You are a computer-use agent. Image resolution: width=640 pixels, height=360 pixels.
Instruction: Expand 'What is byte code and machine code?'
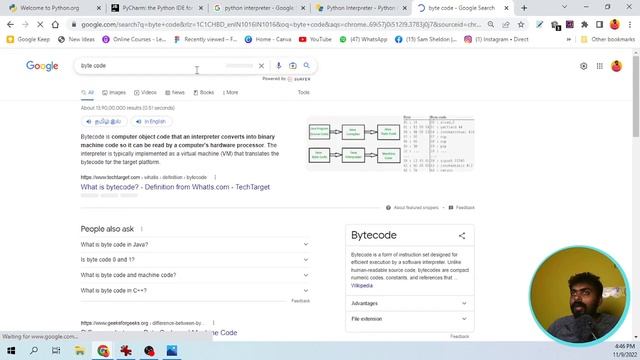coord(195,275)
